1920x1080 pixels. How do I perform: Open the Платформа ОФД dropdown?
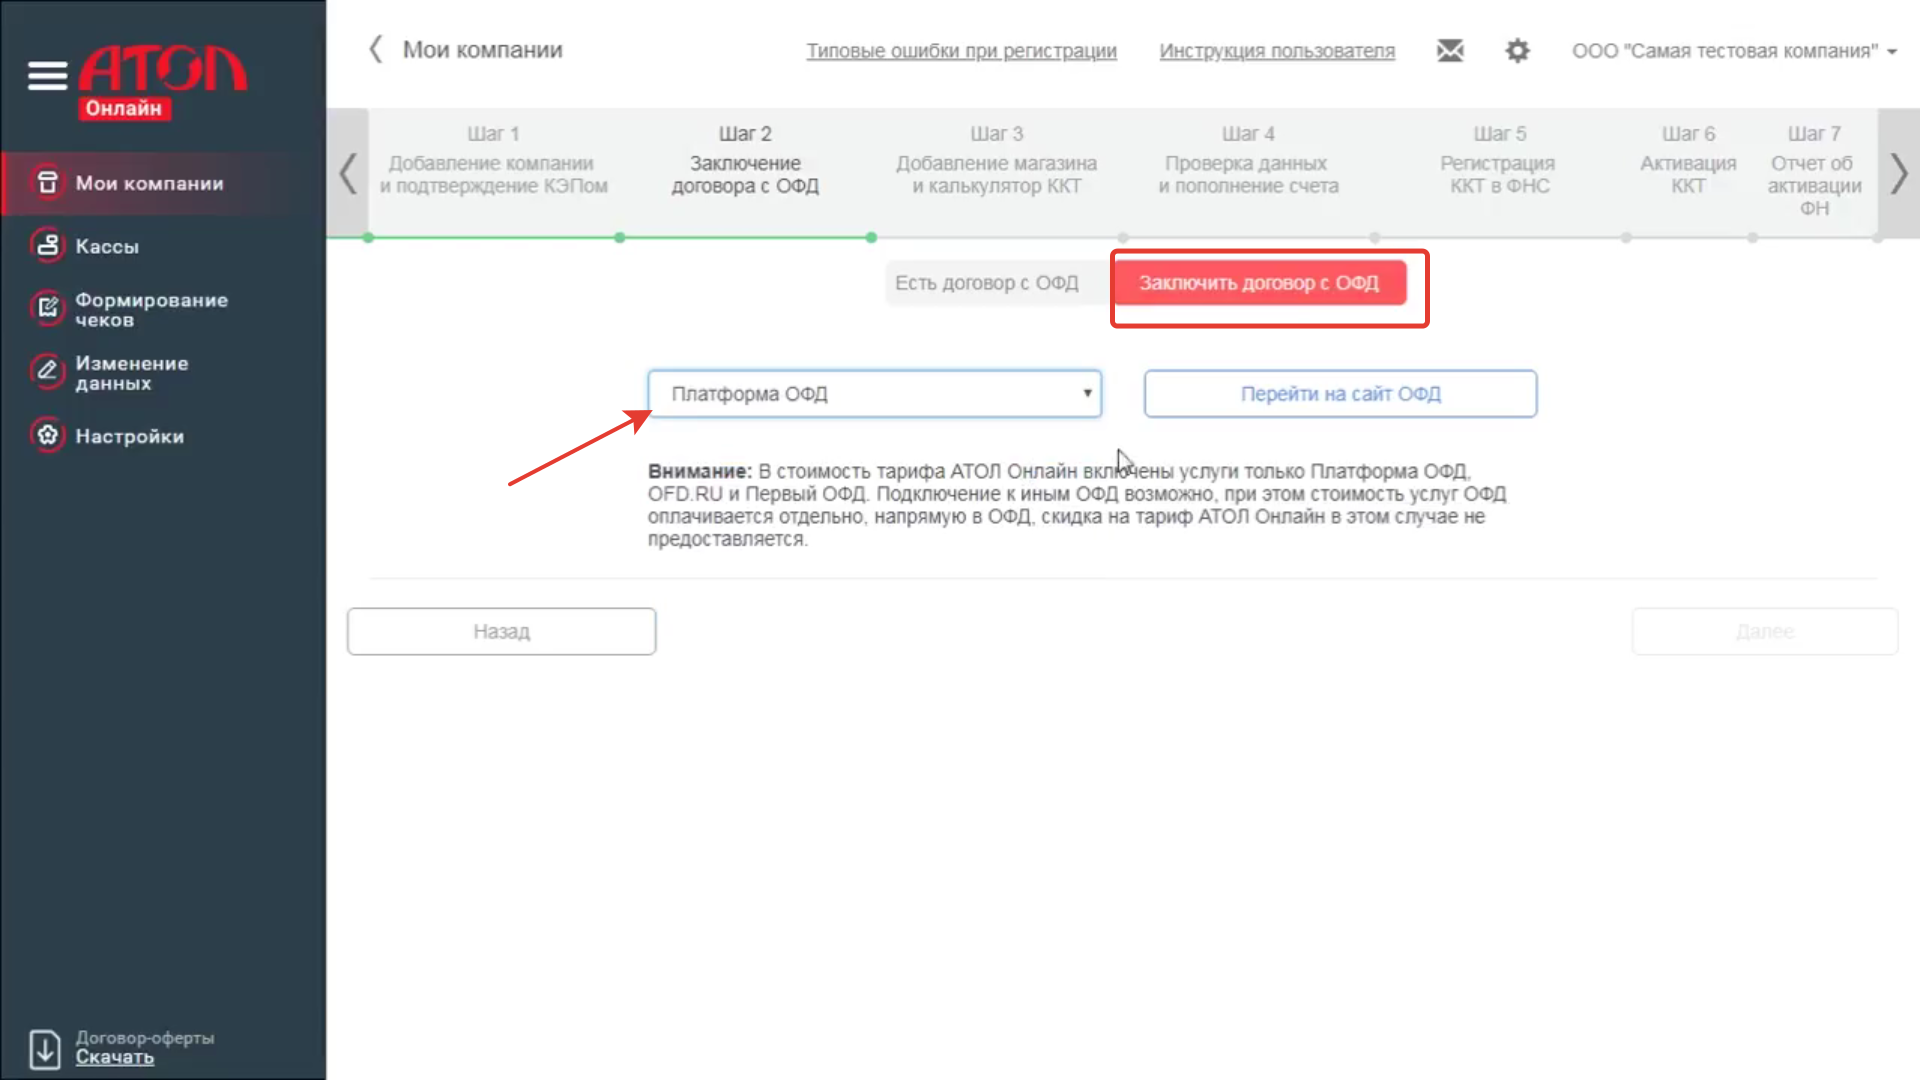pyautogui.click(x=874, y=394)
